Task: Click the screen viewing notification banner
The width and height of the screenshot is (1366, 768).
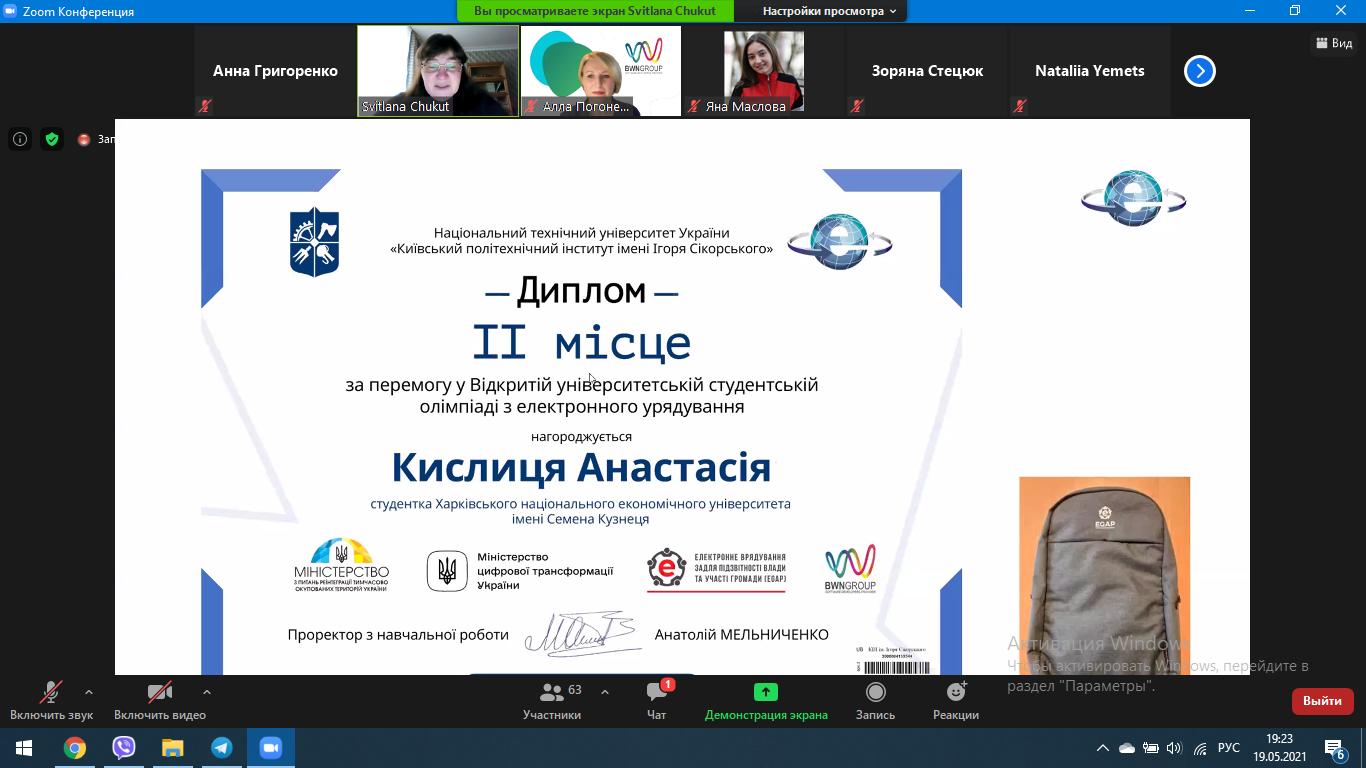Action: (x=595, y=11)
